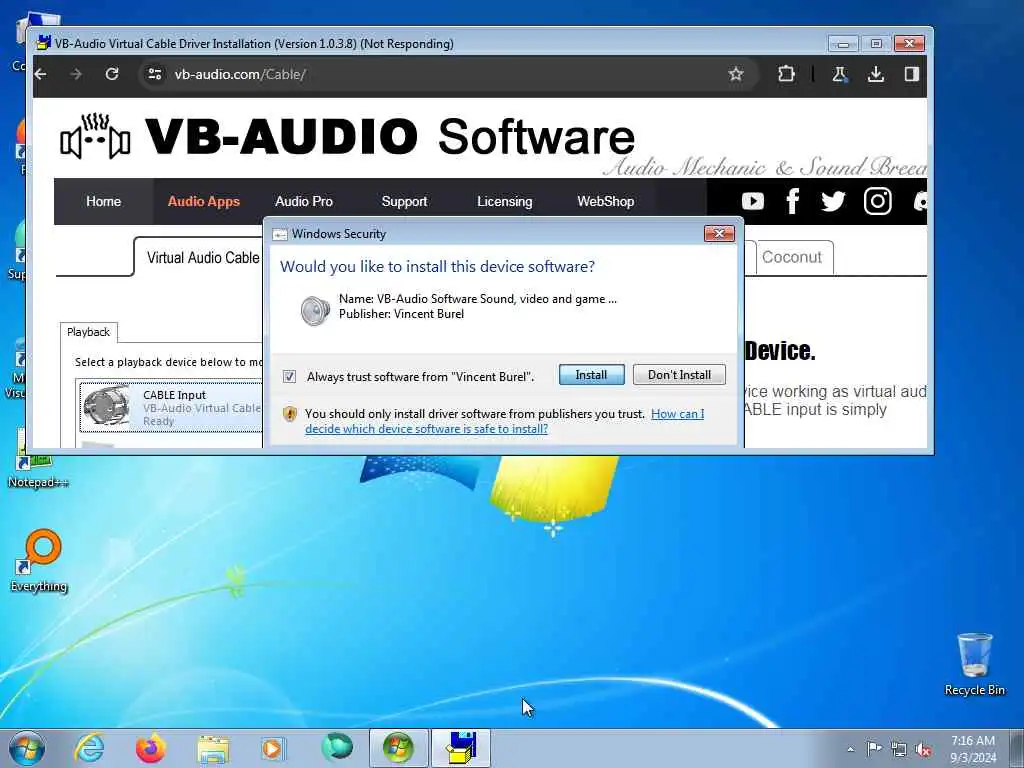Click Install in Windows Security dialog

pos(591,375)
